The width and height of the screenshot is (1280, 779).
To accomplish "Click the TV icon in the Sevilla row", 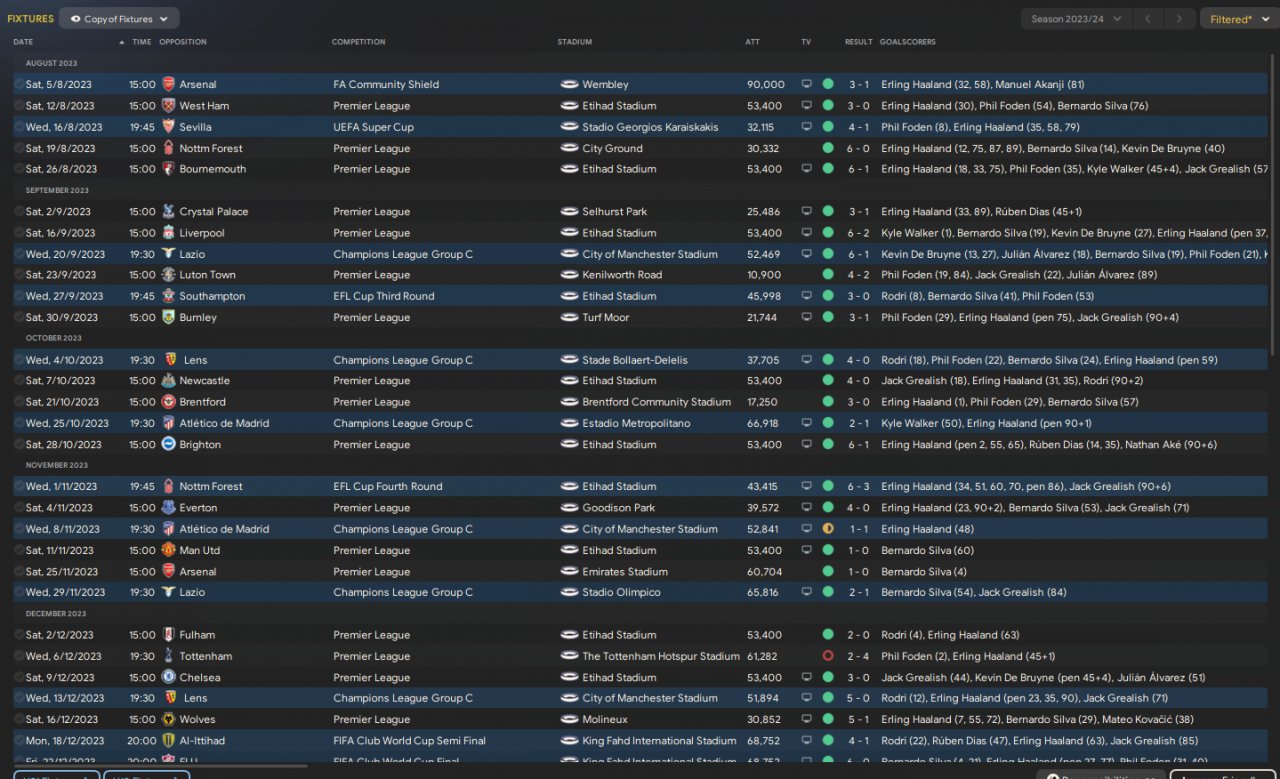I will point(806,127).
